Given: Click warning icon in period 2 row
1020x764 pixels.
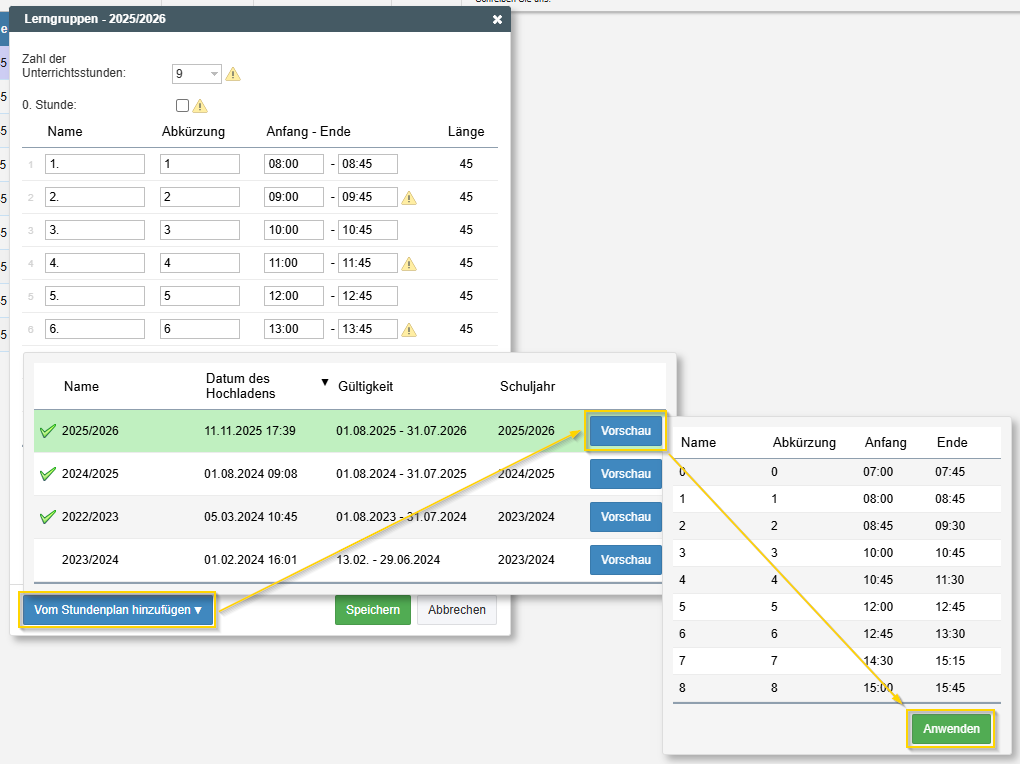Looking at the screenshot, I should click(409, 198).
